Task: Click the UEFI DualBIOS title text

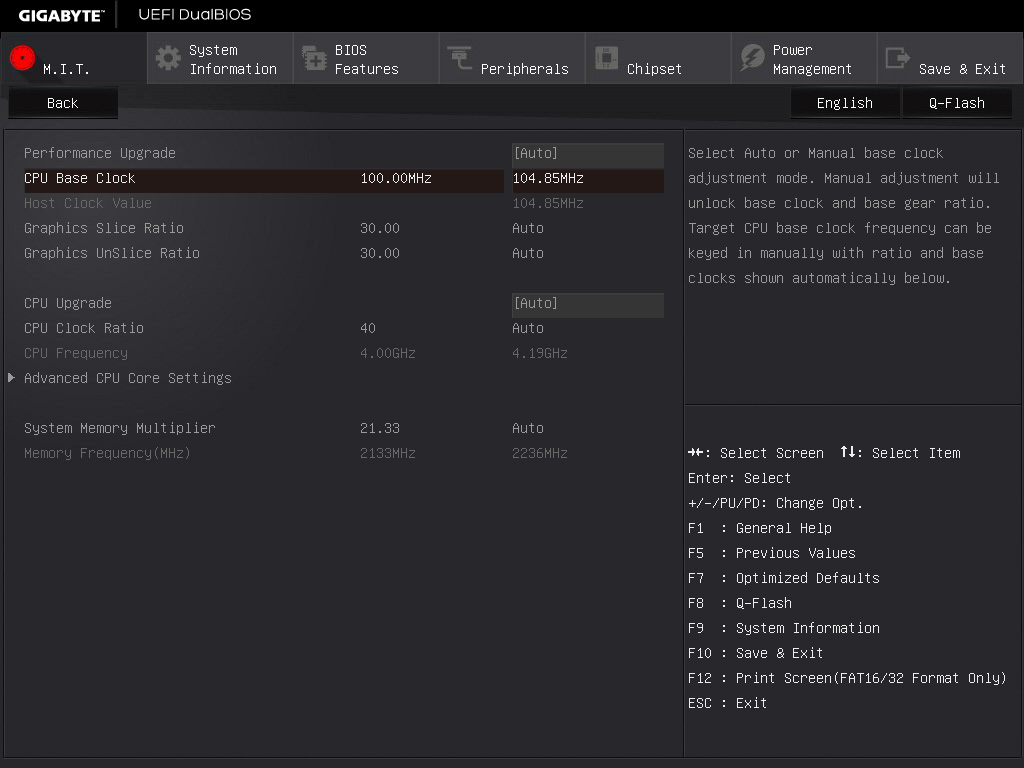Action: tap(195, 14)
